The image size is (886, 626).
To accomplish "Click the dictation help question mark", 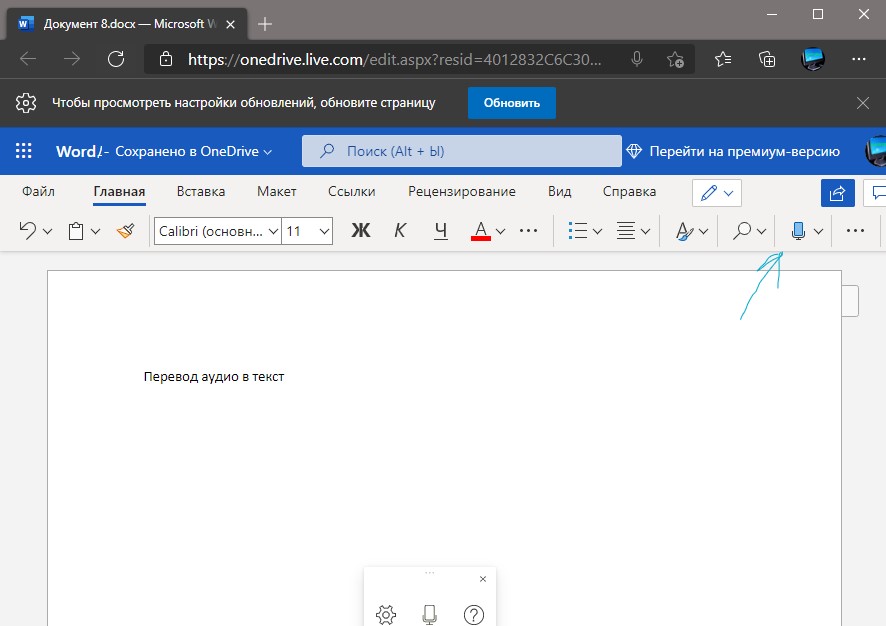I will pos(474,614).
